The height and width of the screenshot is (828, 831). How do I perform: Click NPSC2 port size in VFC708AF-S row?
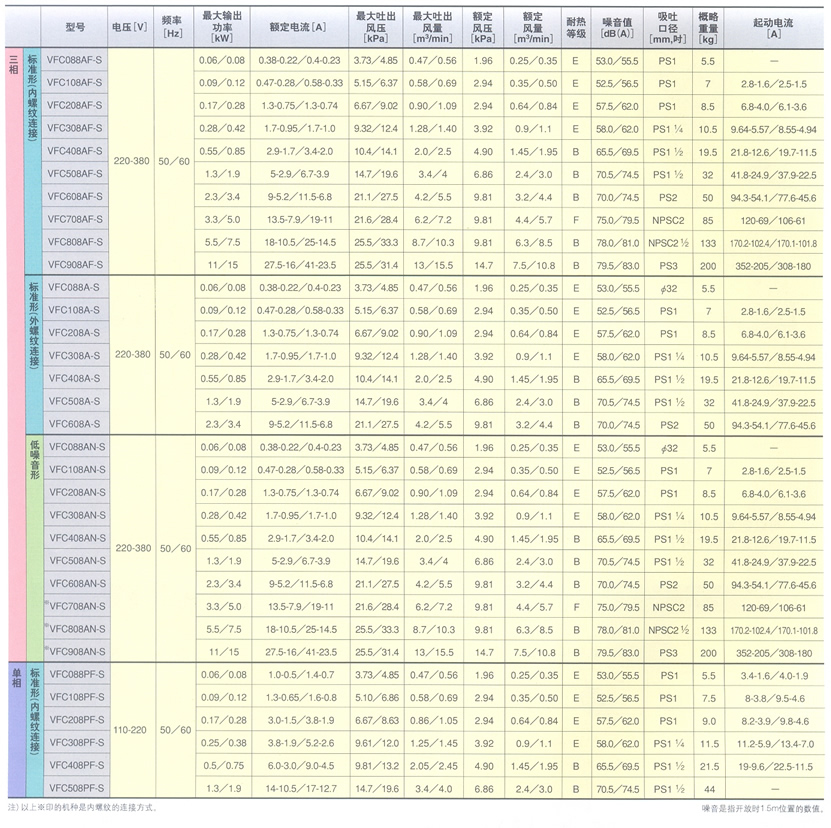[668, 221]
